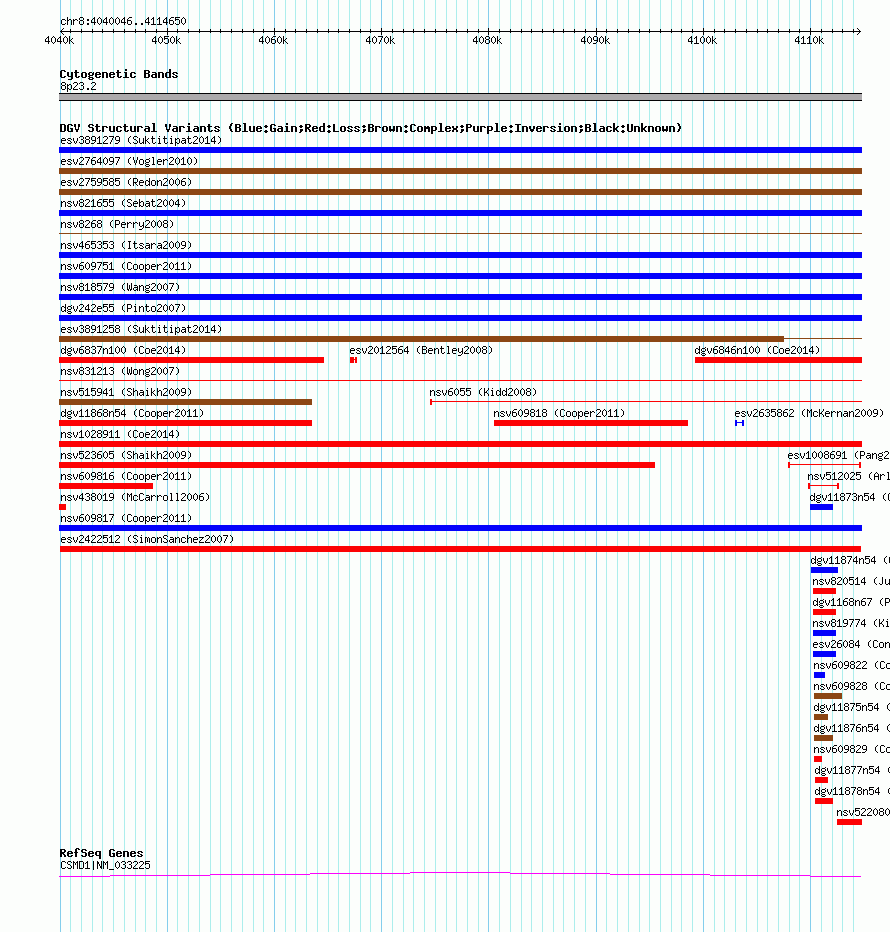Open dgv242e55 (Pinto2007) variant label

[x=123, y=308]
